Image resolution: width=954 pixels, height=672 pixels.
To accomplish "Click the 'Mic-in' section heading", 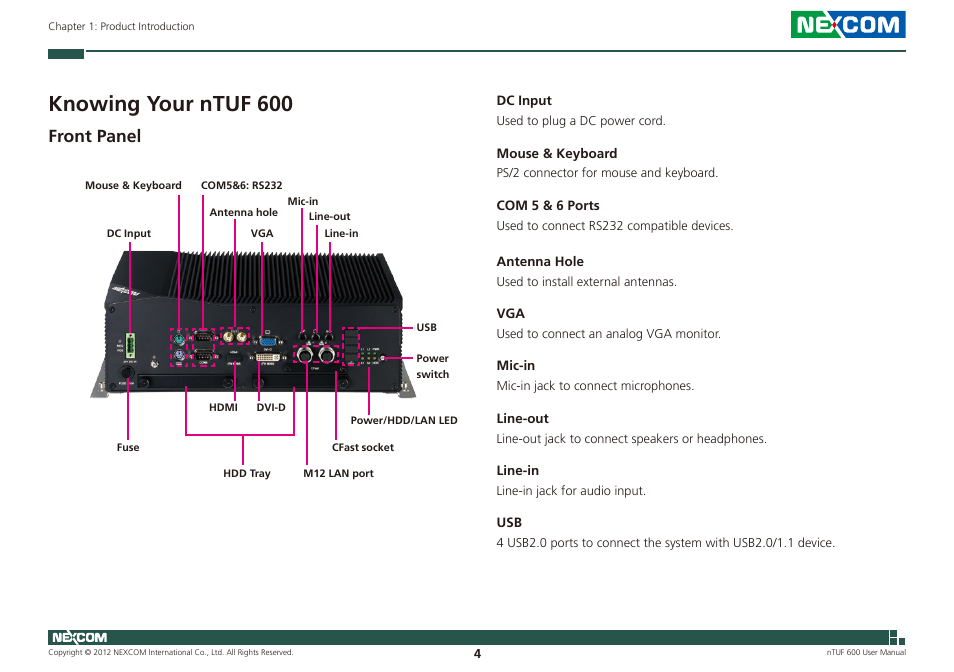I will [516, 366].
